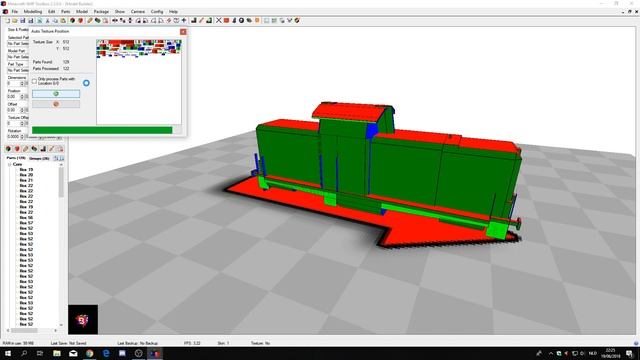Click the Last Save: Not Saved status text

coord(69,344)
